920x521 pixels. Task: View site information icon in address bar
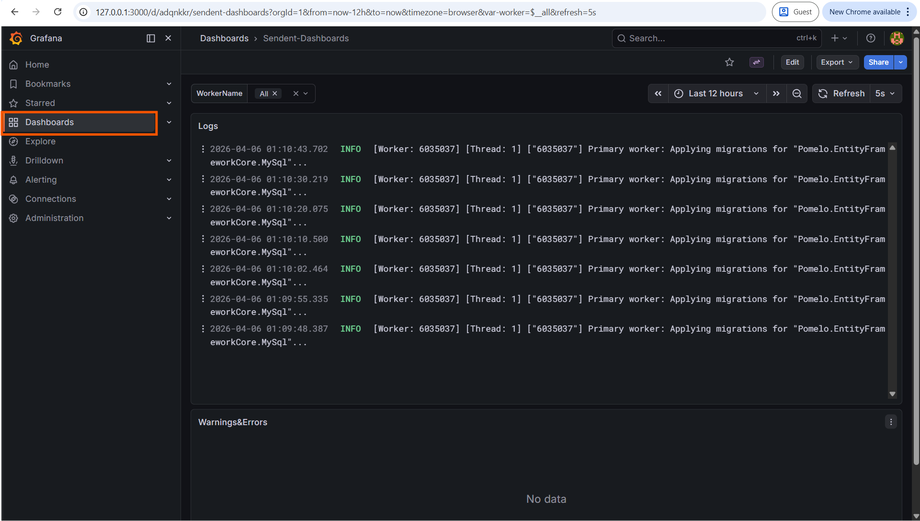coord(83,12)
